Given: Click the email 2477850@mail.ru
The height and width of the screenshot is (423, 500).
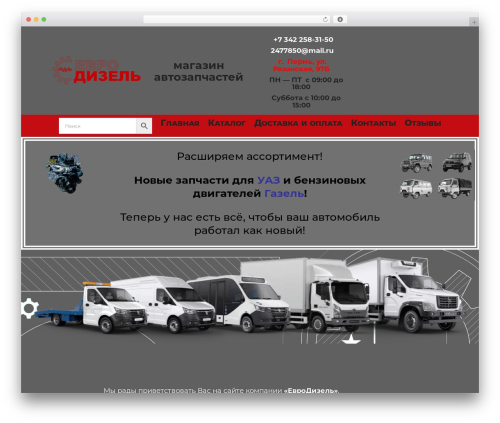Looking at the screenshot, I should [302, 50].
